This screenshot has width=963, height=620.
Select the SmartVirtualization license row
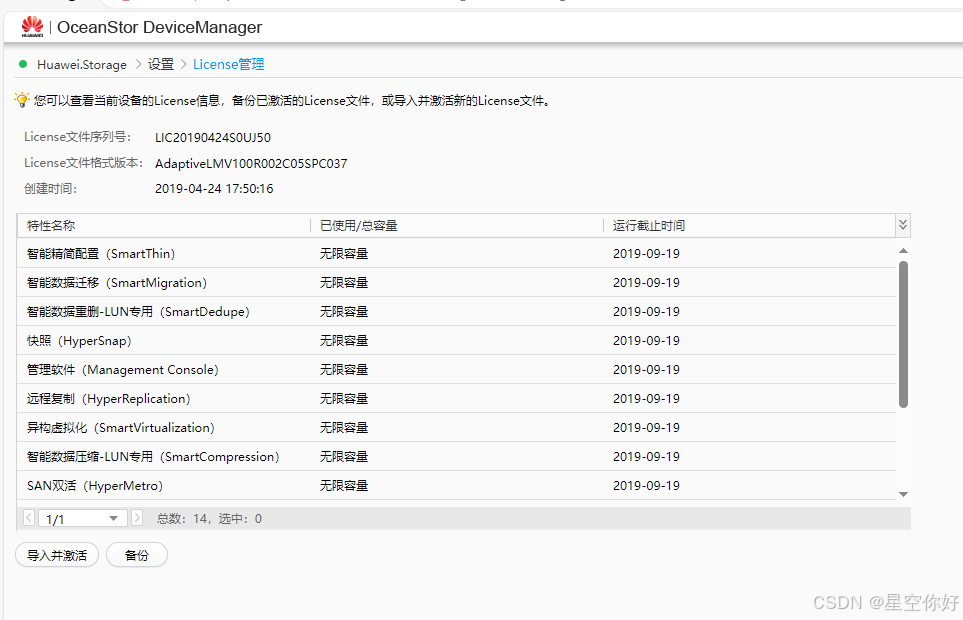tap(456, 427)
